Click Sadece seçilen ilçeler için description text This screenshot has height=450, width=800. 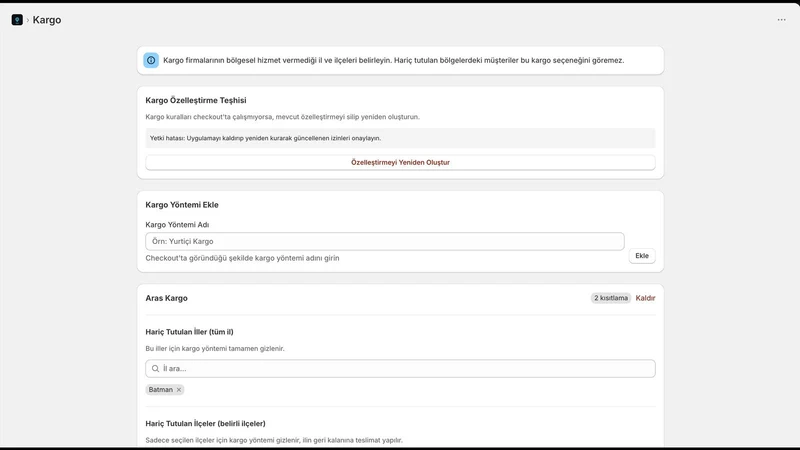(x=274, y=440)
